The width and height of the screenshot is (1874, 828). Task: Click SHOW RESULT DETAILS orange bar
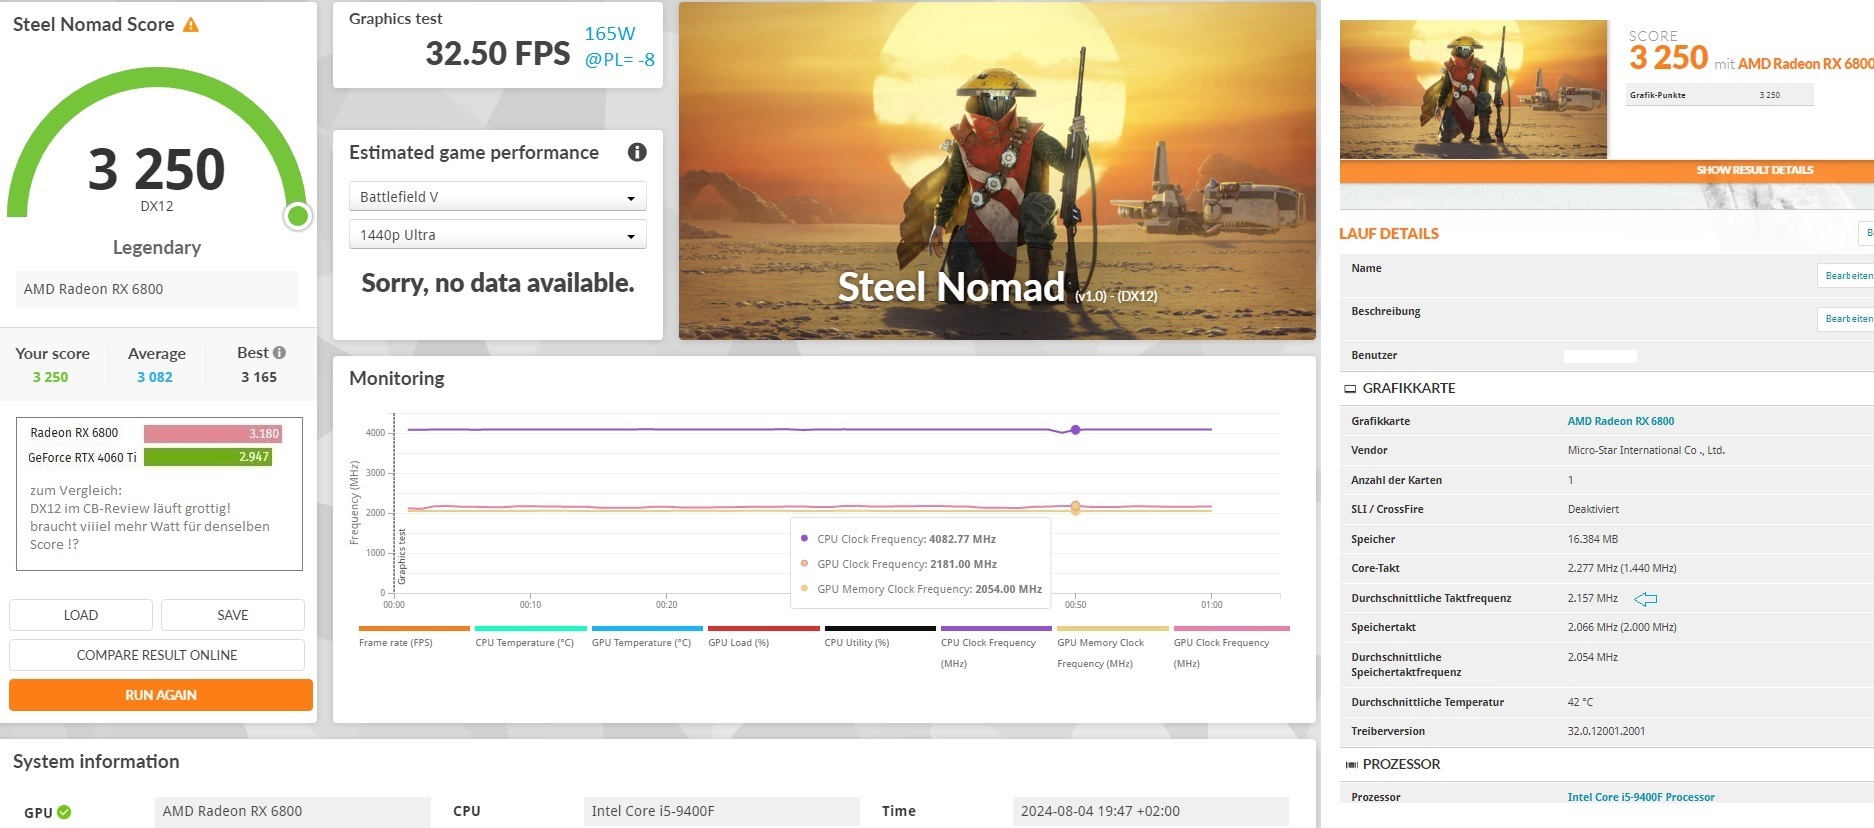1606,170
